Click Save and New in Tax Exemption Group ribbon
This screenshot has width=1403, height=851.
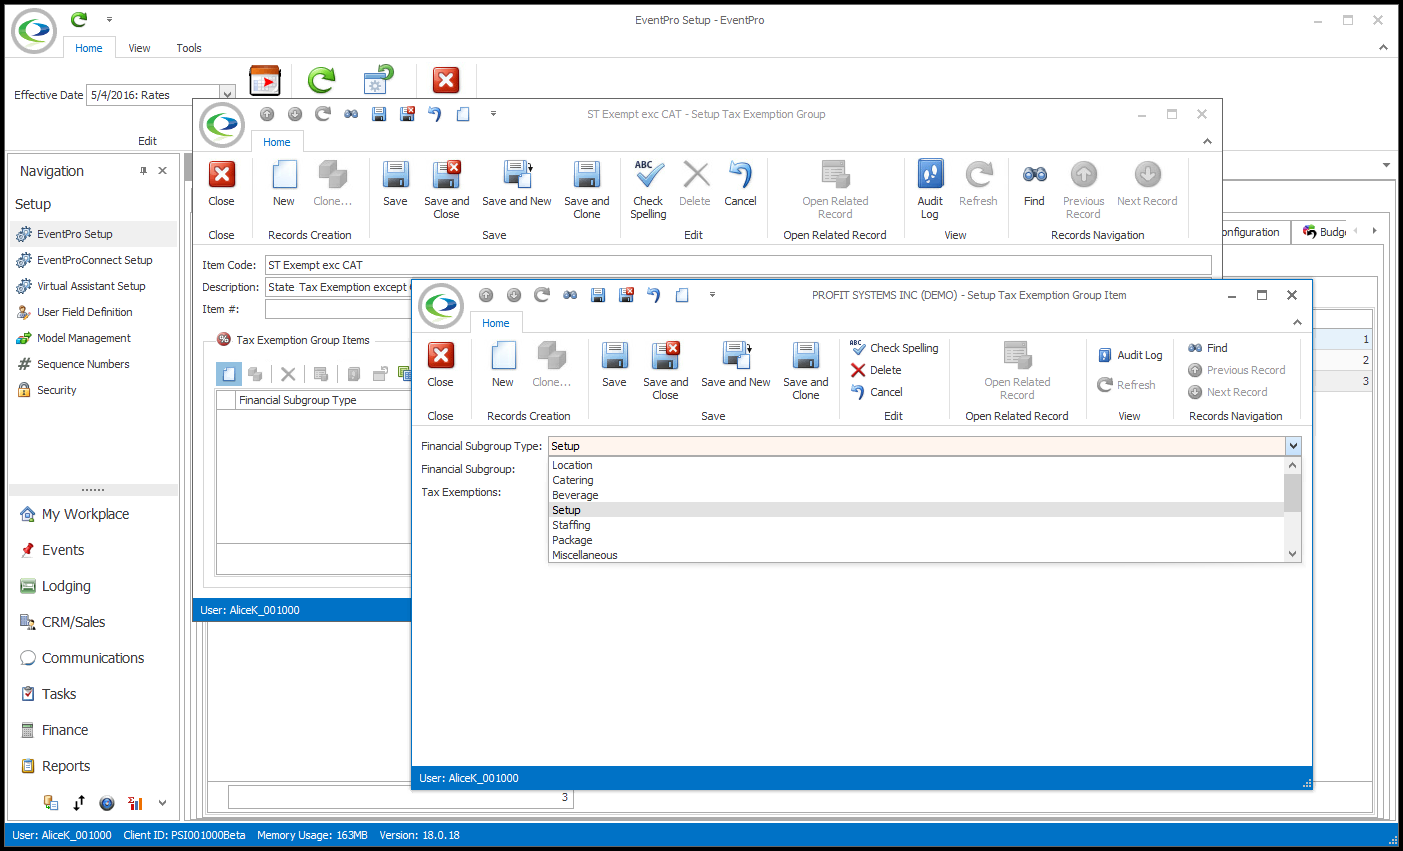(516, 184)
